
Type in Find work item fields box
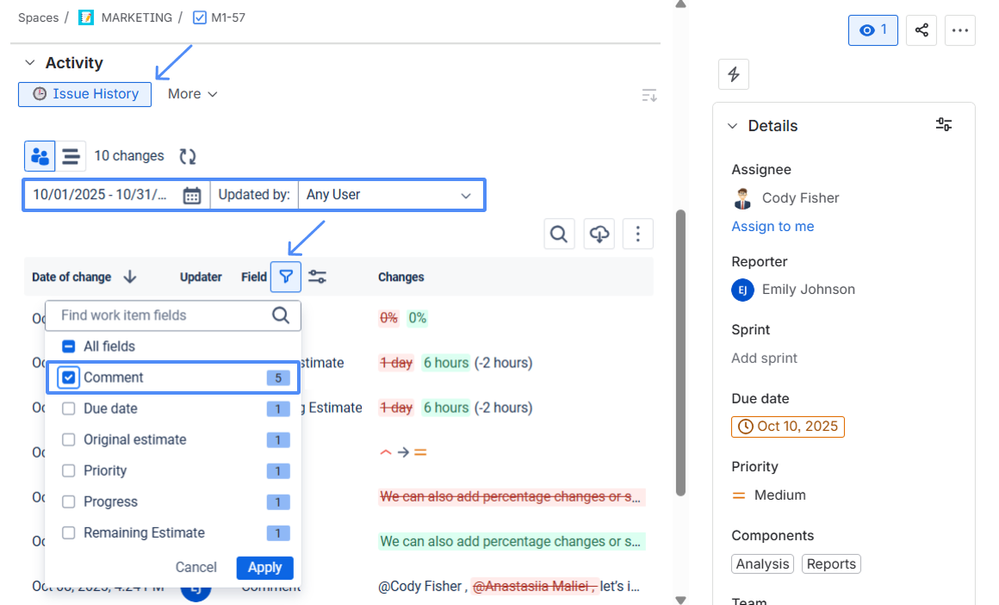click(x=160, y=315)
